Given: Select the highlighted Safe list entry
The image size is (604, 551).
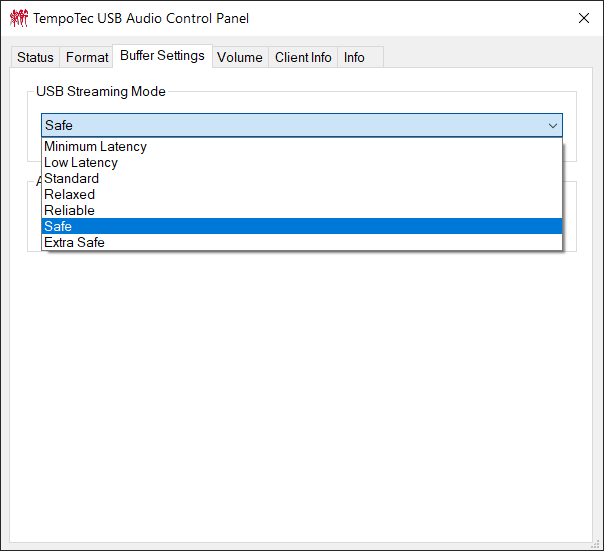Looking at the screenshot, I should pyautogui.click(x=58, y=227).
